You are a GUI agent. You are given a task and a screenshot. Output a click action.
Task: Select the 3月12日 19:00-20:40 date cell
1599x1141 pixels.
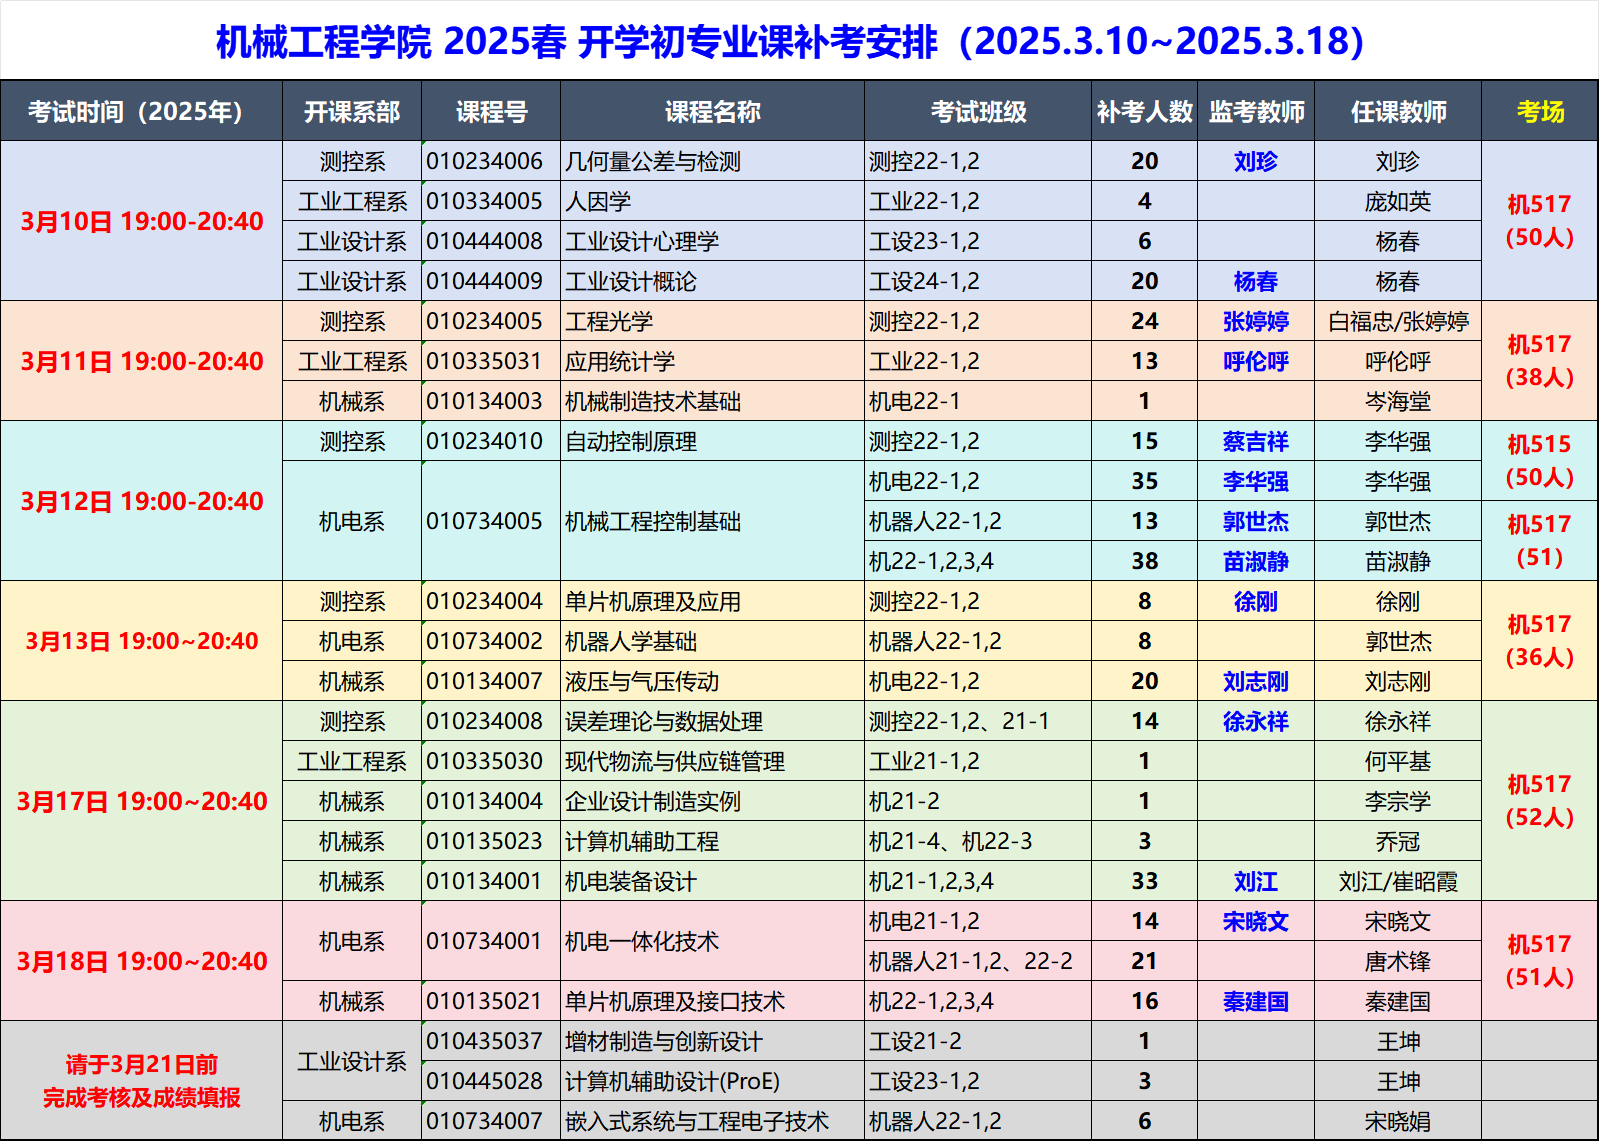[x=142, y=501]
